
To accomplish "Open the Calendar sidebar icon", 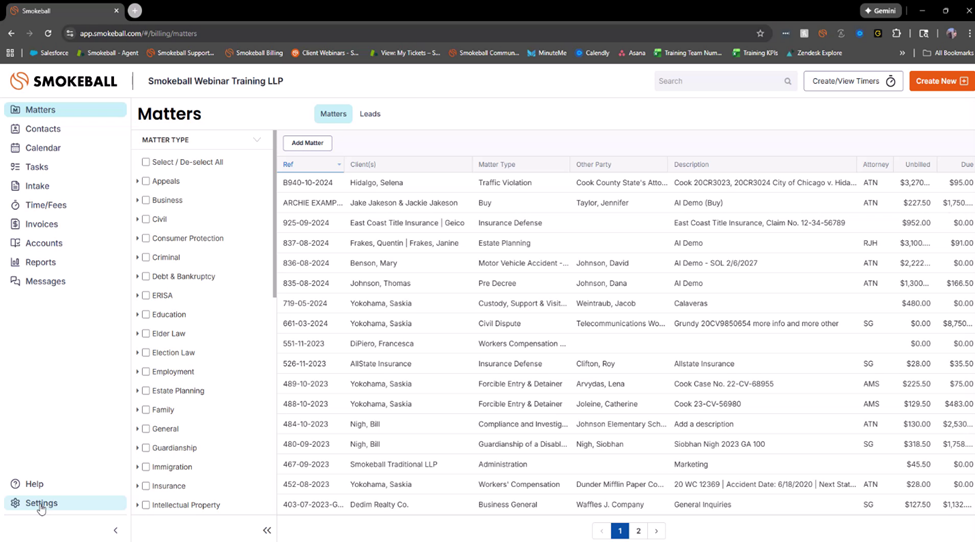I will (15, 148).
